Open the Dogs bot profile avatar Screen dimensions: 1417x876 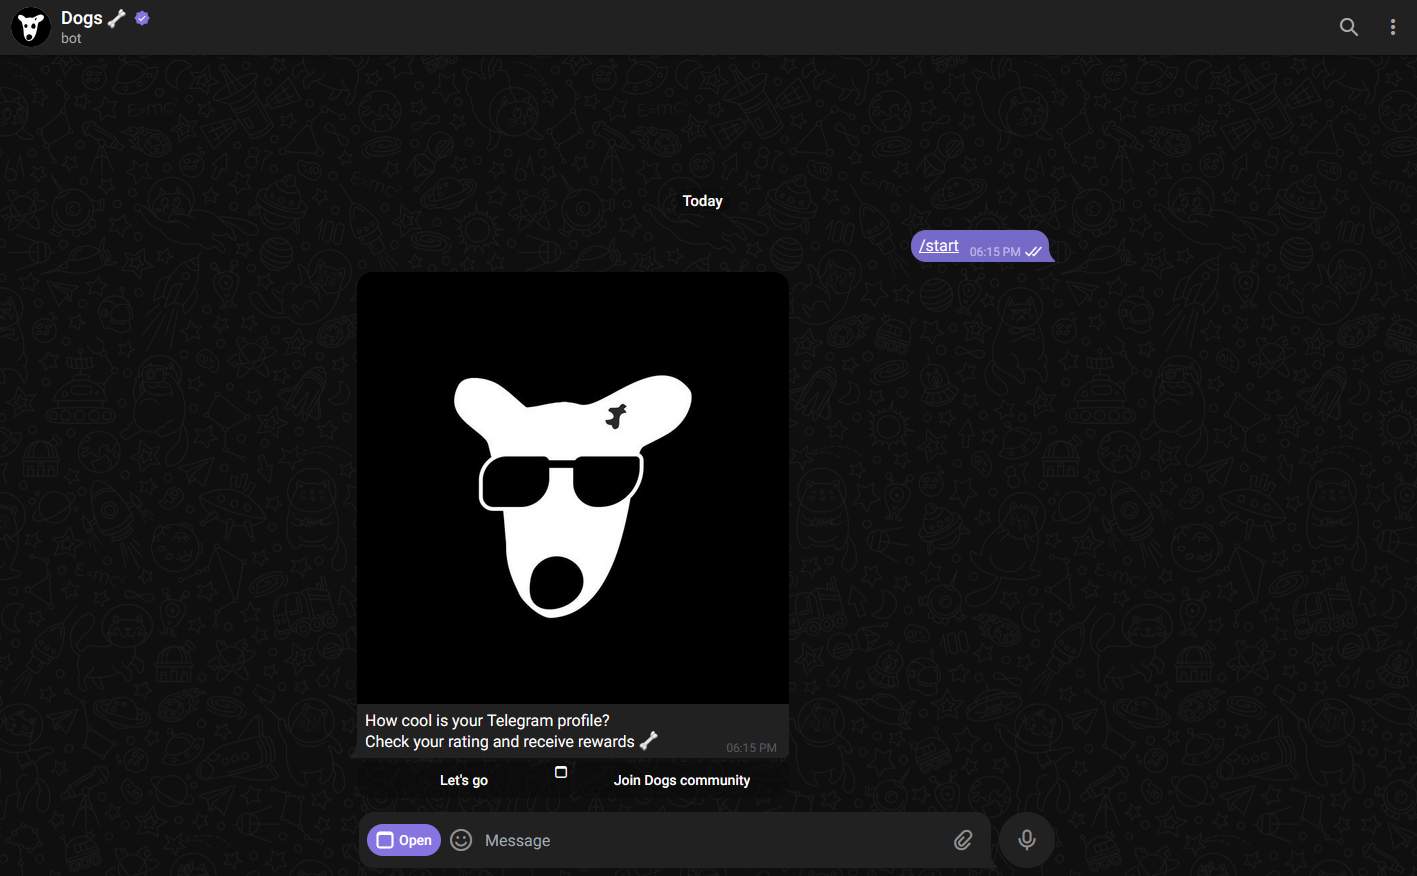[x=31, y=27]
